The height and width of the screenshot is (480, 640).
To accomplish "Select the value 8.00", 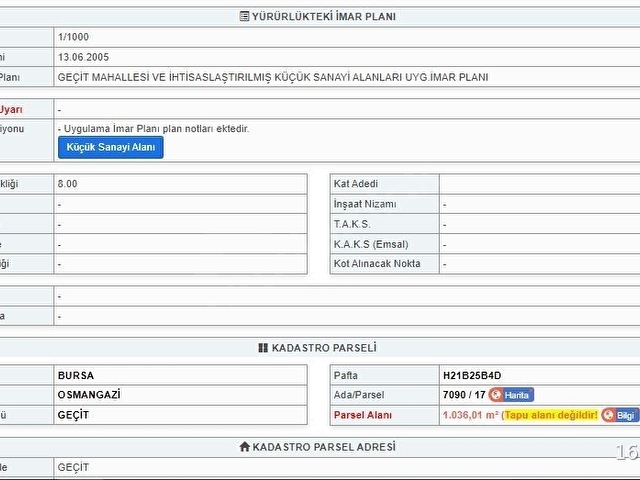I will pos(67,184).
